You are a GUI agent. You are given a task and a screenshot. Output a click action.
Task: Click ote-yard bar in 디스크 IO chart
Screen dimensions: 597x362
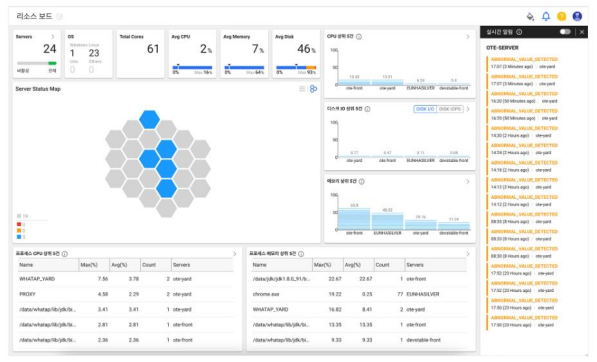click(354, 156)
